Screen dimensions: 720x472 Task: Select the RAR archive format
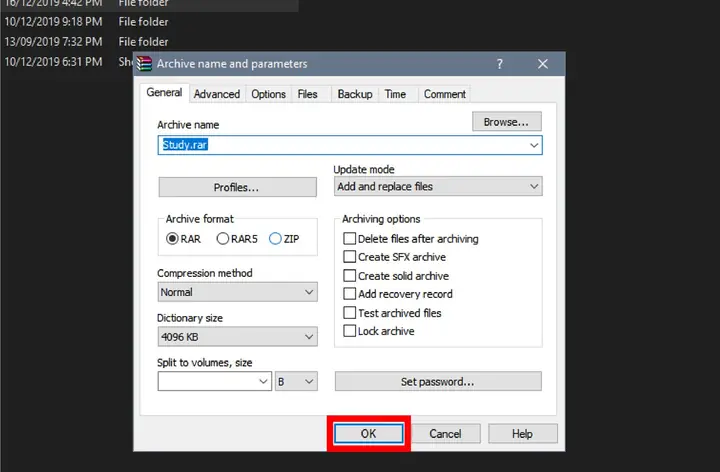click(x=173, y=239)
